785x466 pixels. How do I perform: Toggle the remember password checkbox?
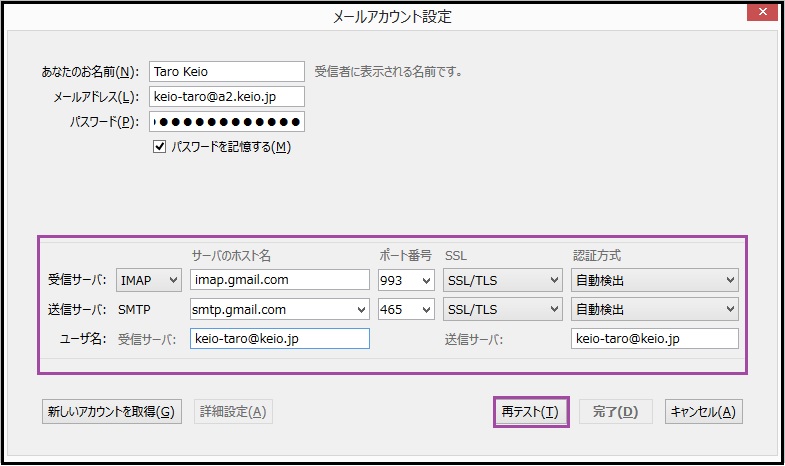[159, 147]
